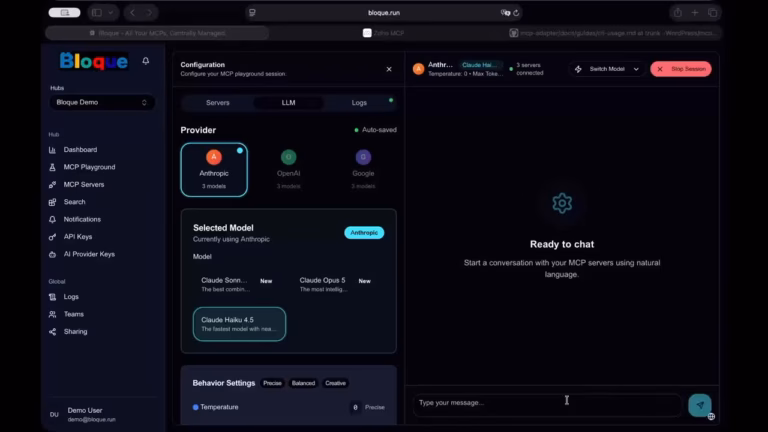Viewport: 768px width, 432px height.
Task: Select OpenAI provider card
Action: click(288, 170)
